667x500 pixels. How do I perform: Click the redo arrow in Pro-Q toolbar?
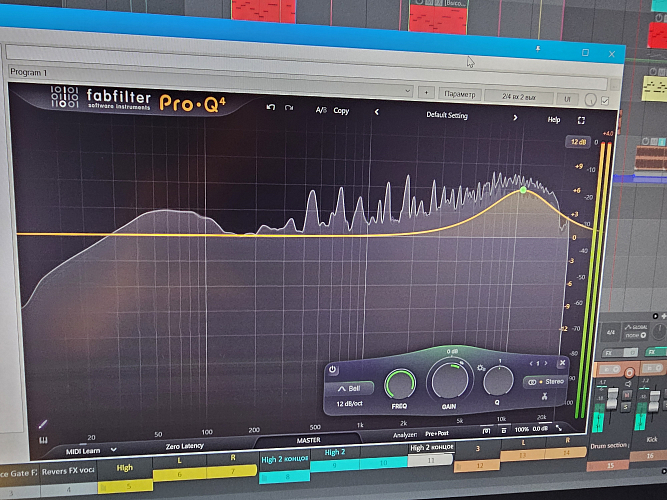pyautogui.click(x=288, y=109)
